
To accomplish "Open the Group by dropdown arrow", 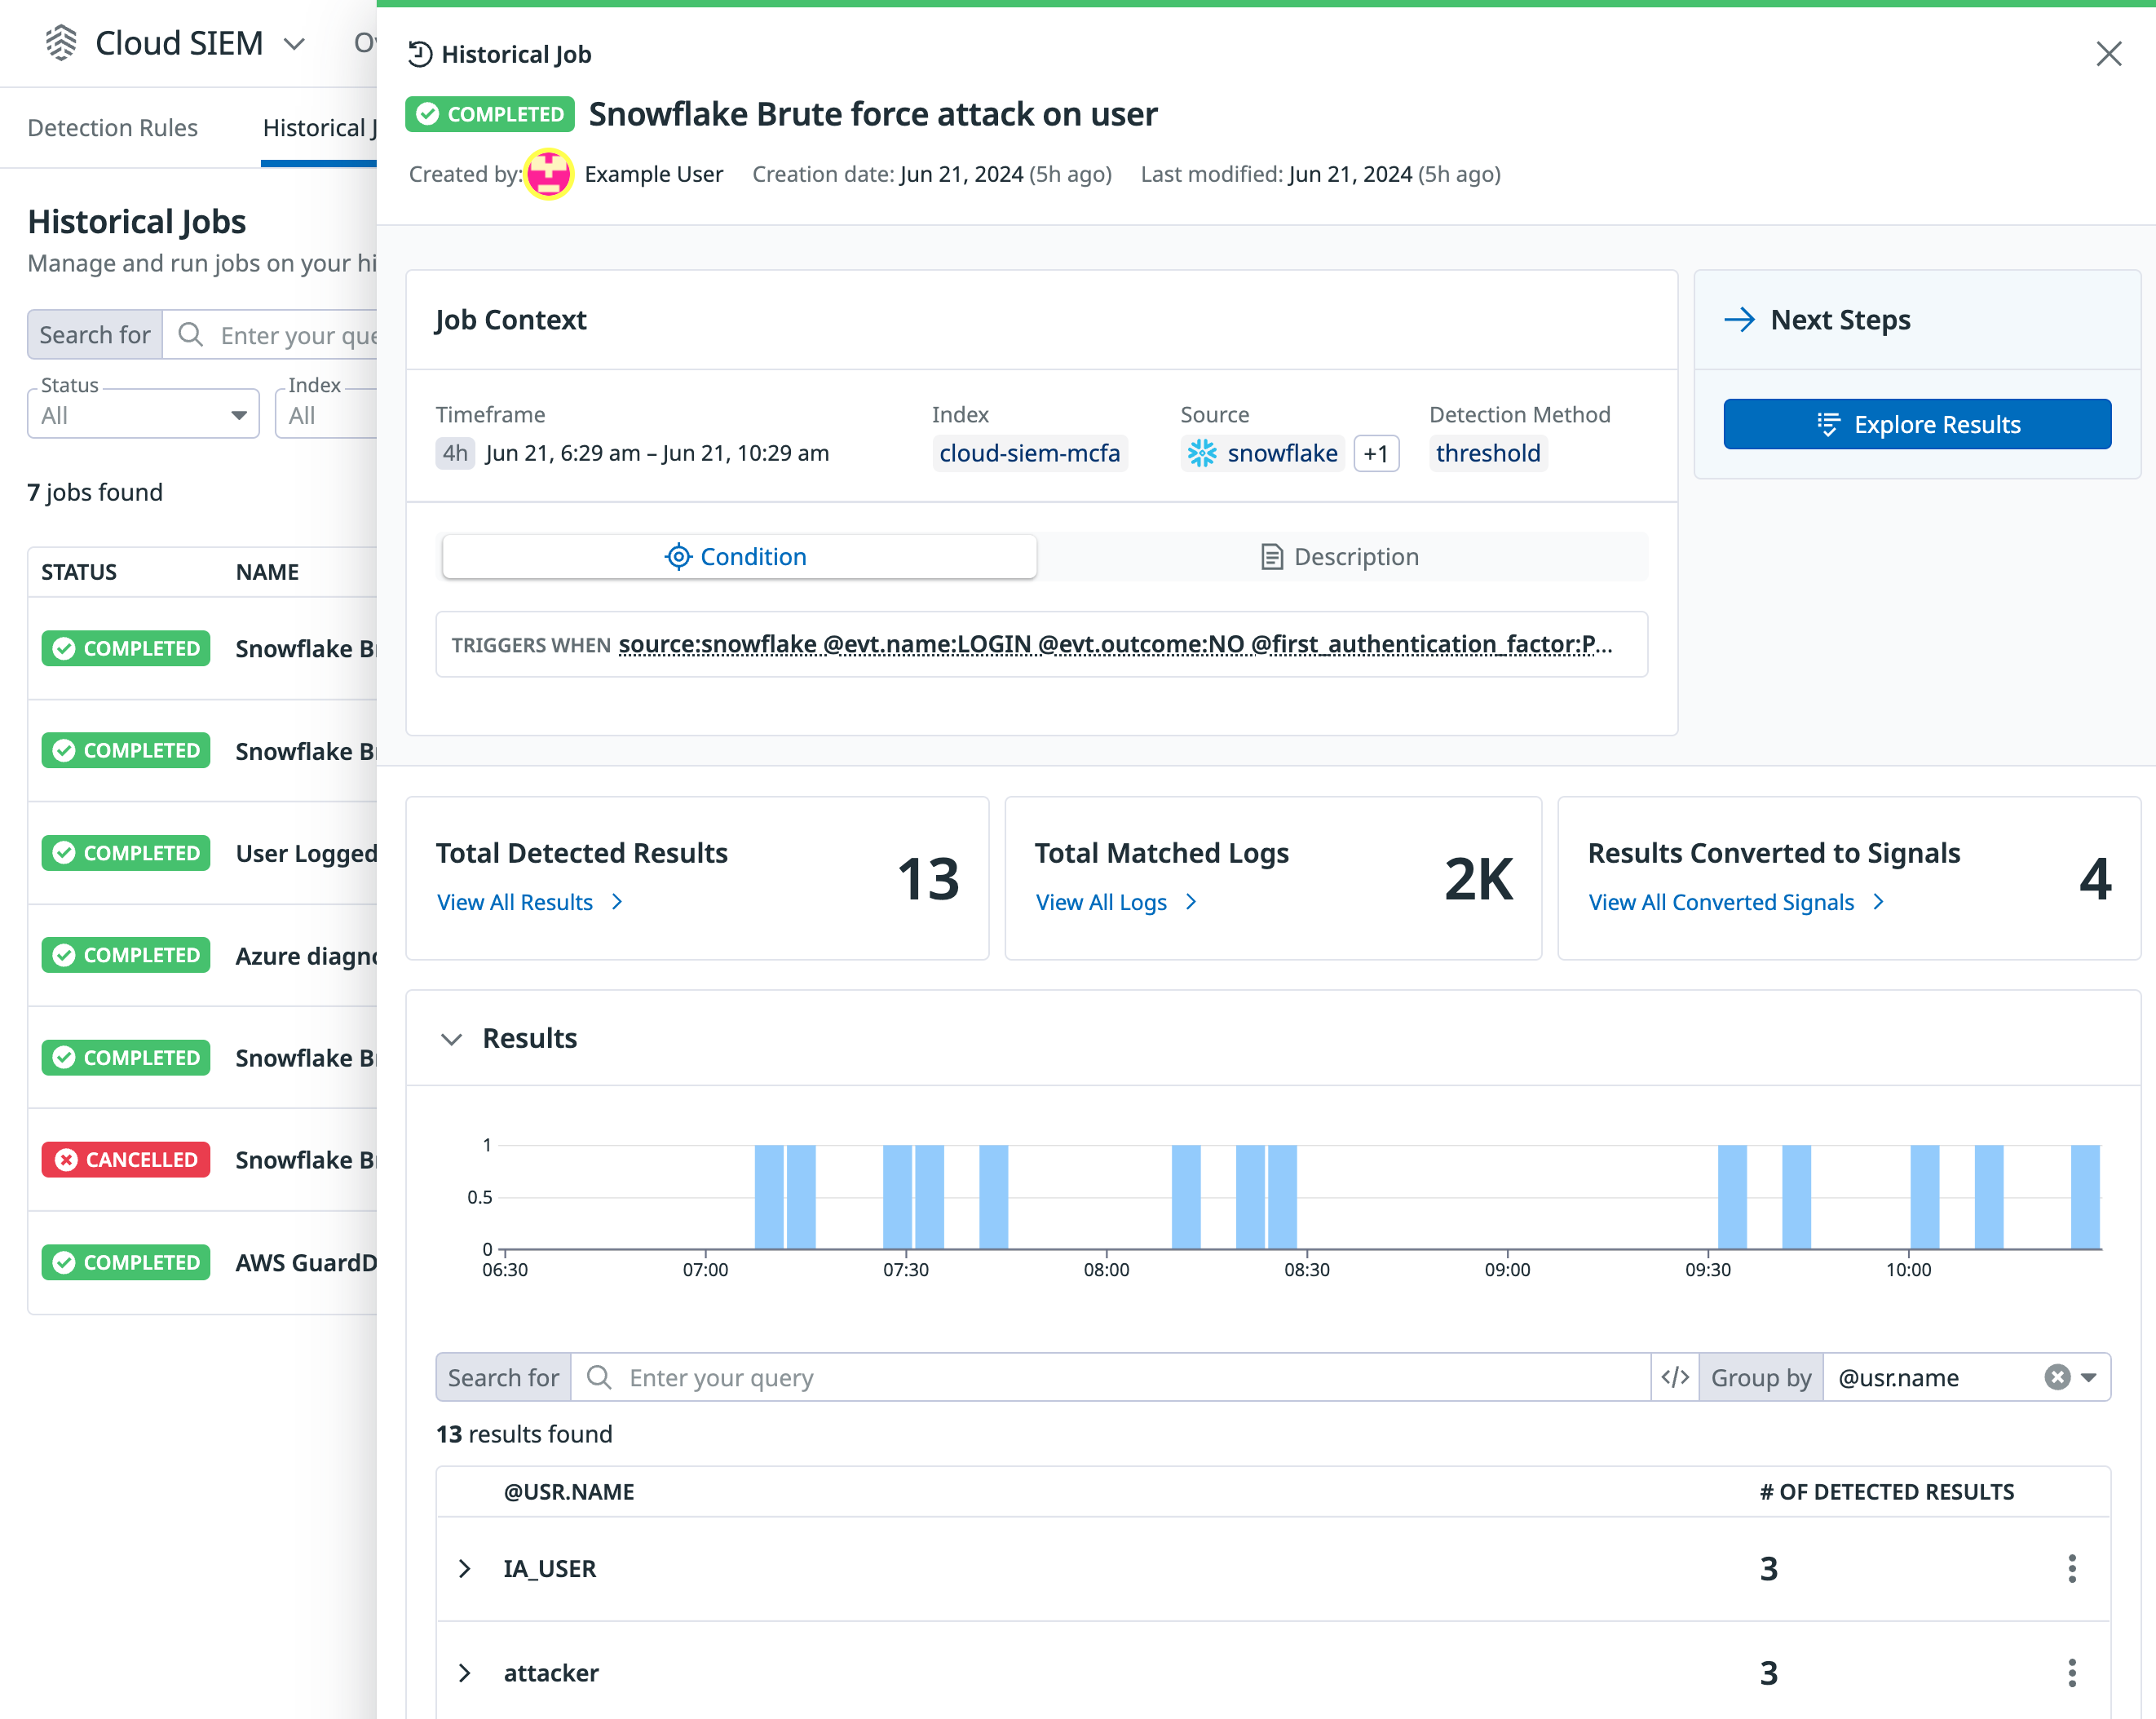I will tap(2088, 1377).
